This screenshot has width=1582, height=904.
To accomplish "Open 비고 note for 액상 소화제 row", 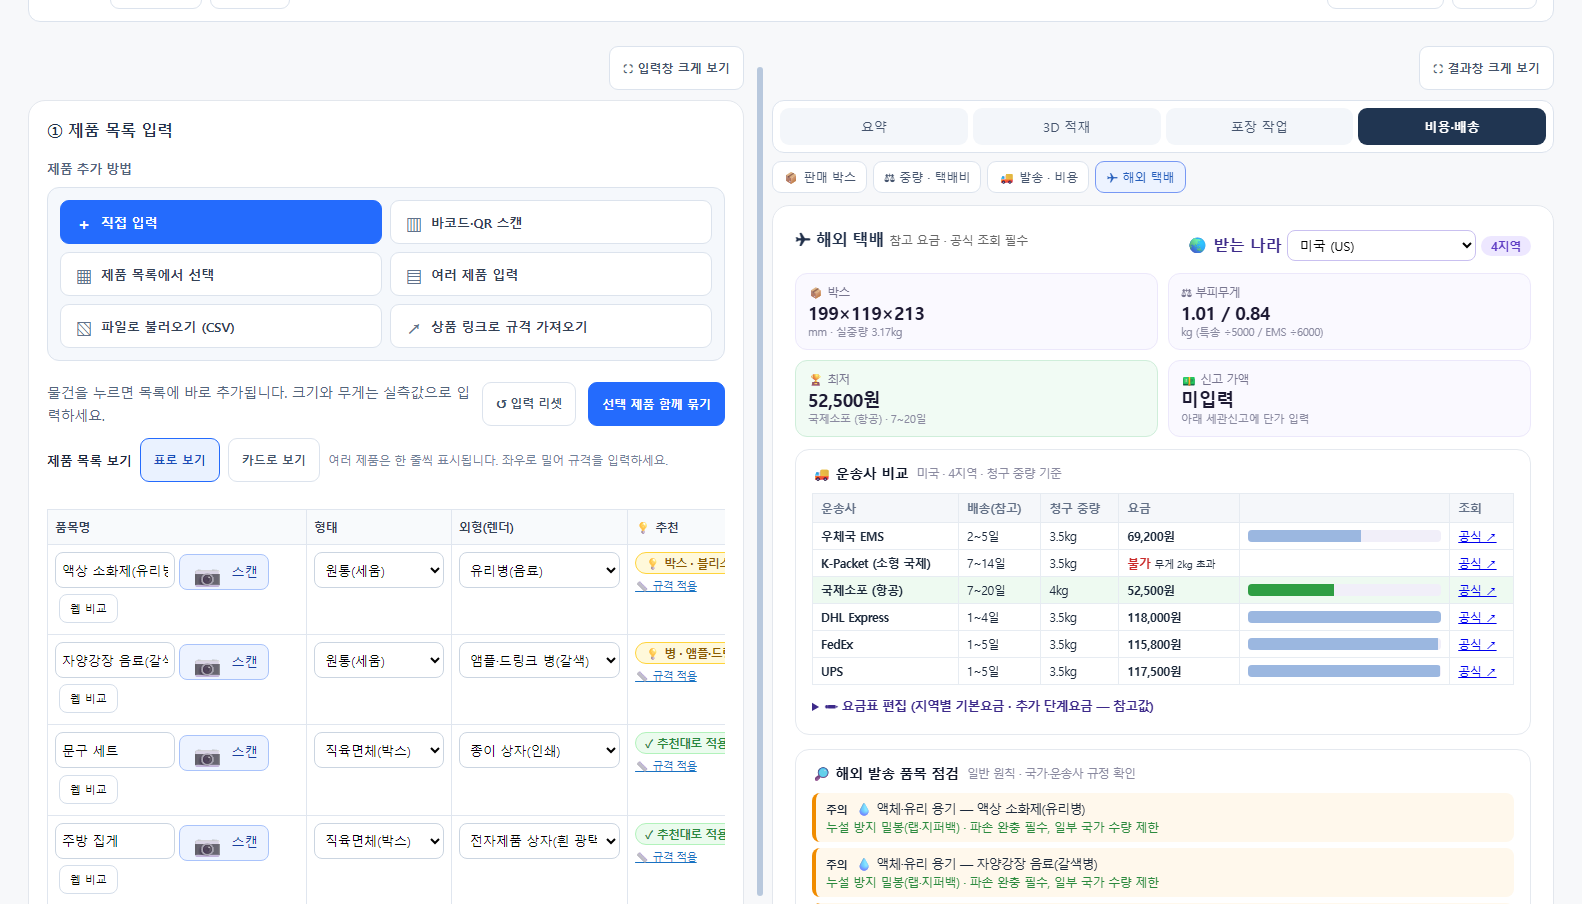I will [88, 608].
